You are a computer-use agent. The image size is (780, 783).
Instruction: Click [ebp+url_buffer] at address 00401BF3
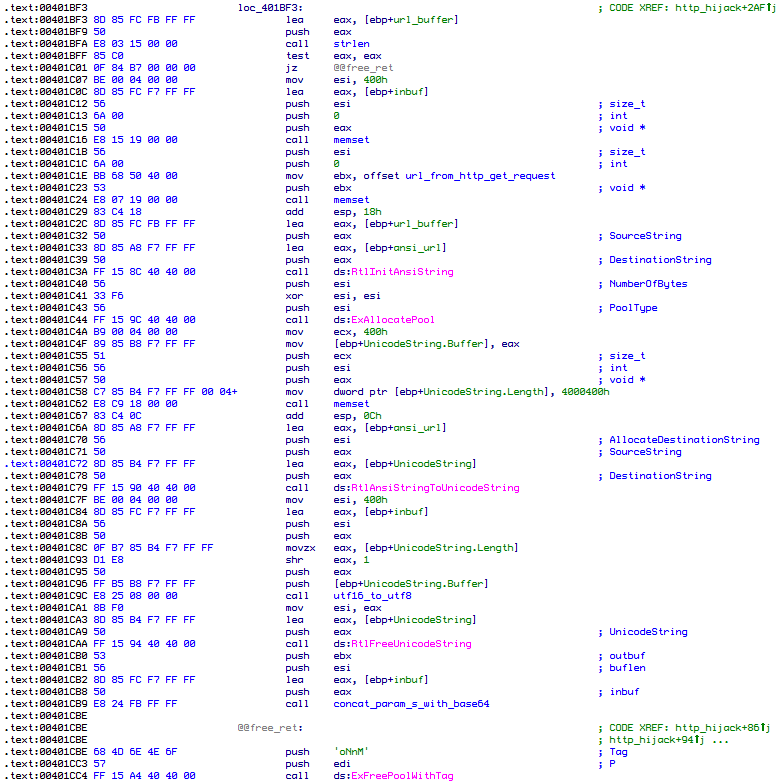point(411,20)
